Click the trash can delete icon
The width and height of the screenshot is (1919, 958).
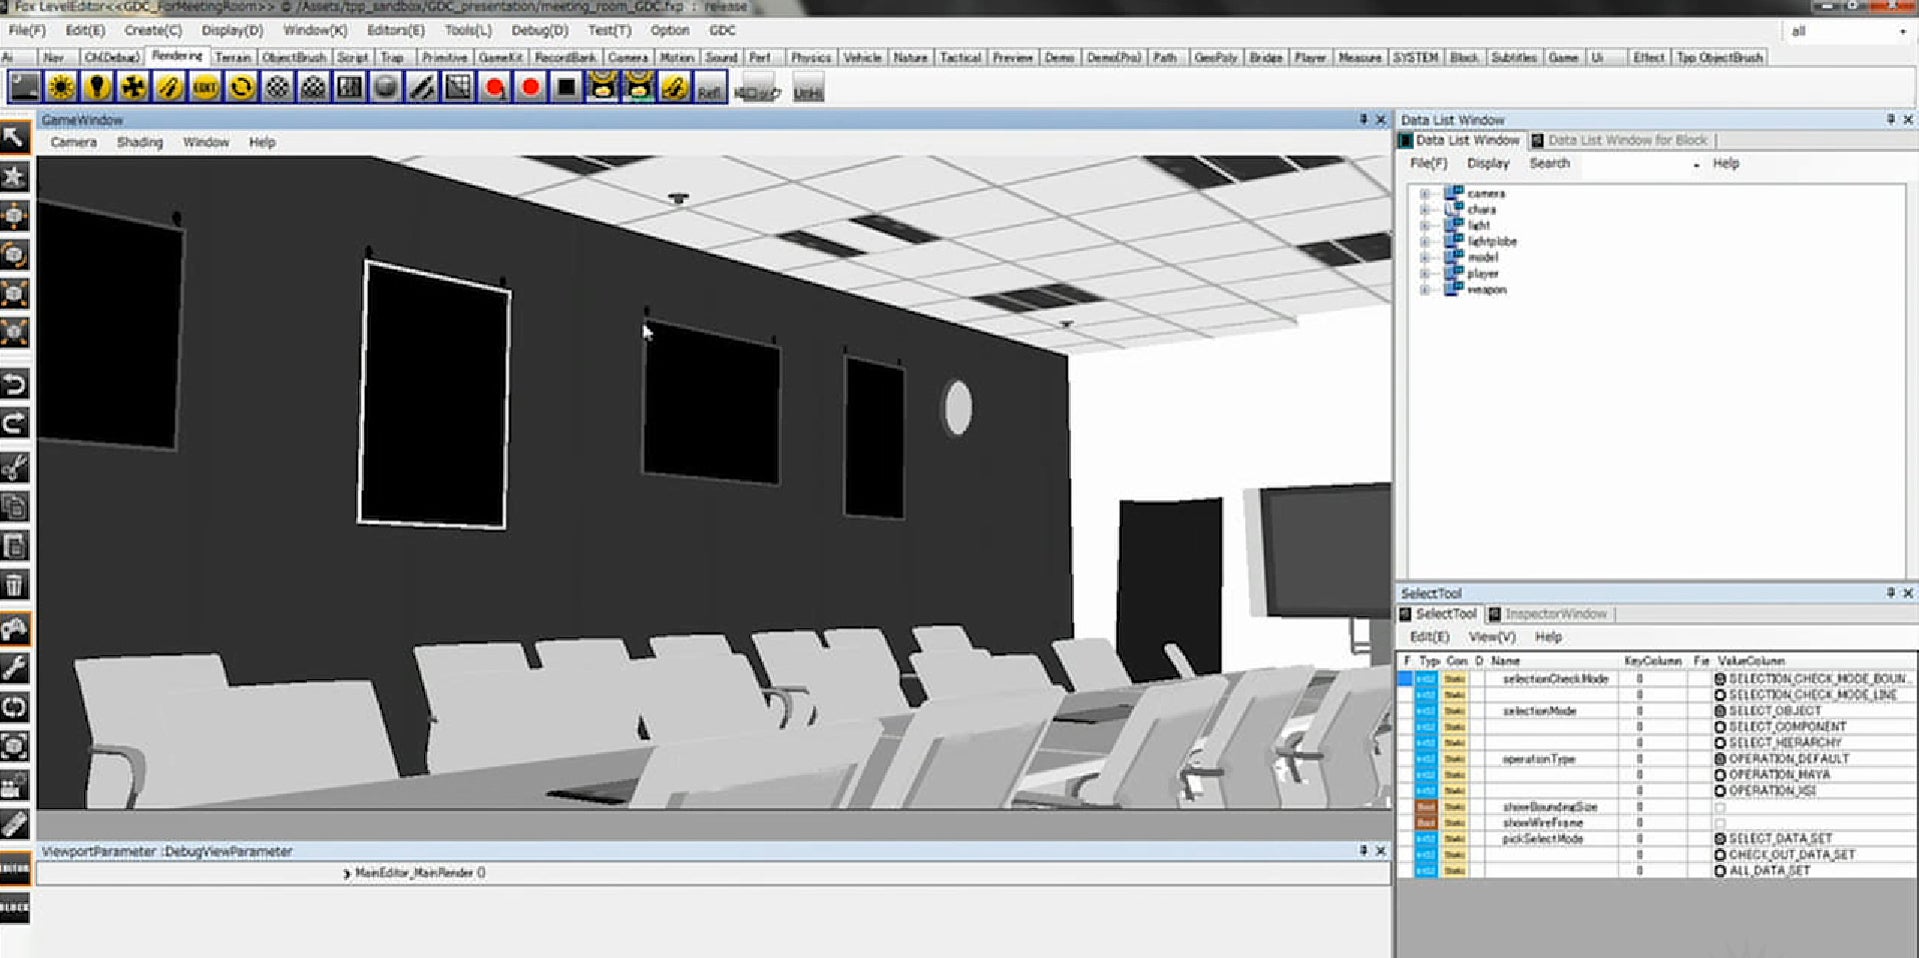[14, 585]
